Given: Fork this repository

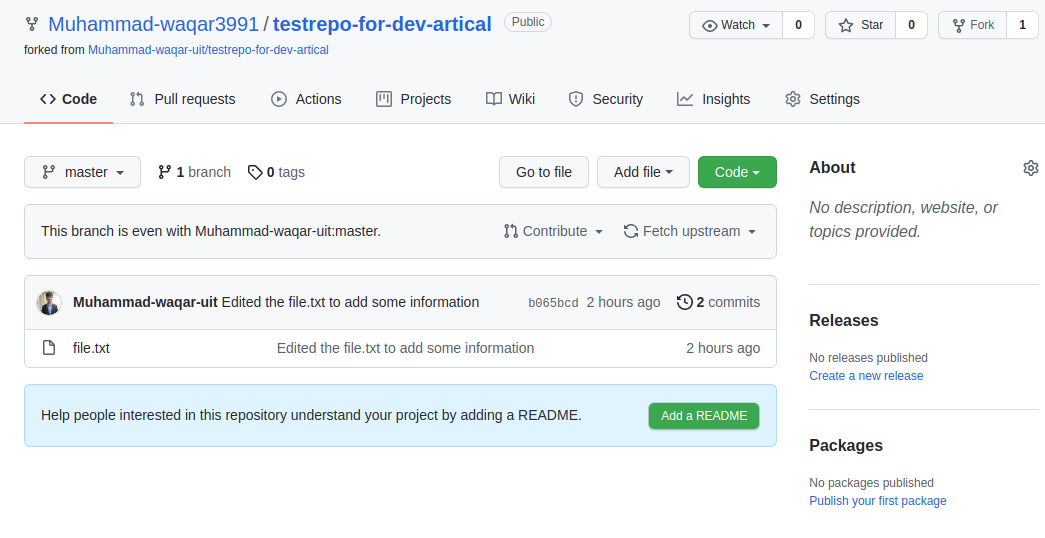Looking at the screenshot, I should coord(972,25).
